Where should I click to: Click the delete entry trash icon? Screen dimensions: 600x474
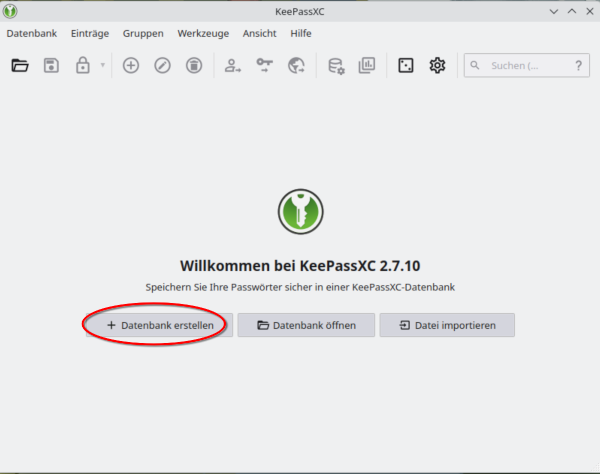coord(194,66)
